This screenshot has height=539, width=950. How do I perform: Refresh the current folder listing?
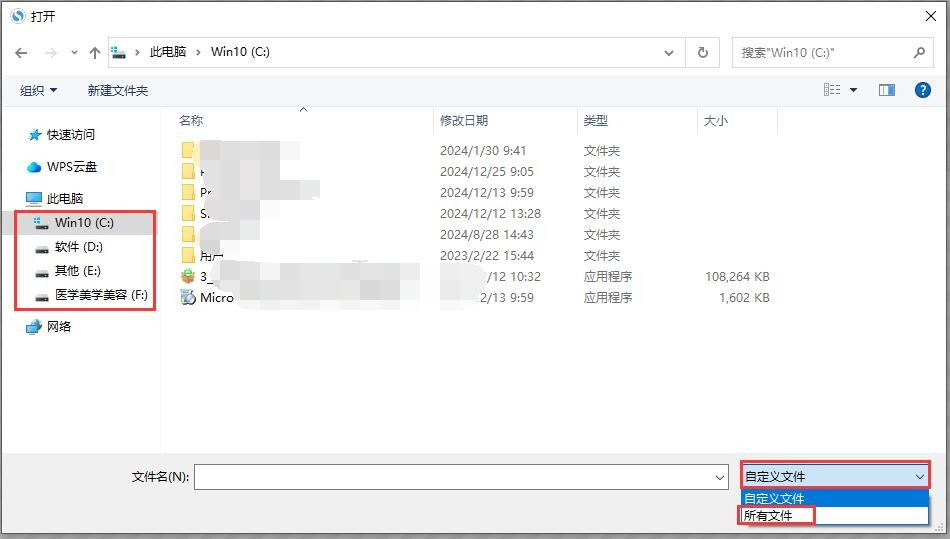point(703,53)
